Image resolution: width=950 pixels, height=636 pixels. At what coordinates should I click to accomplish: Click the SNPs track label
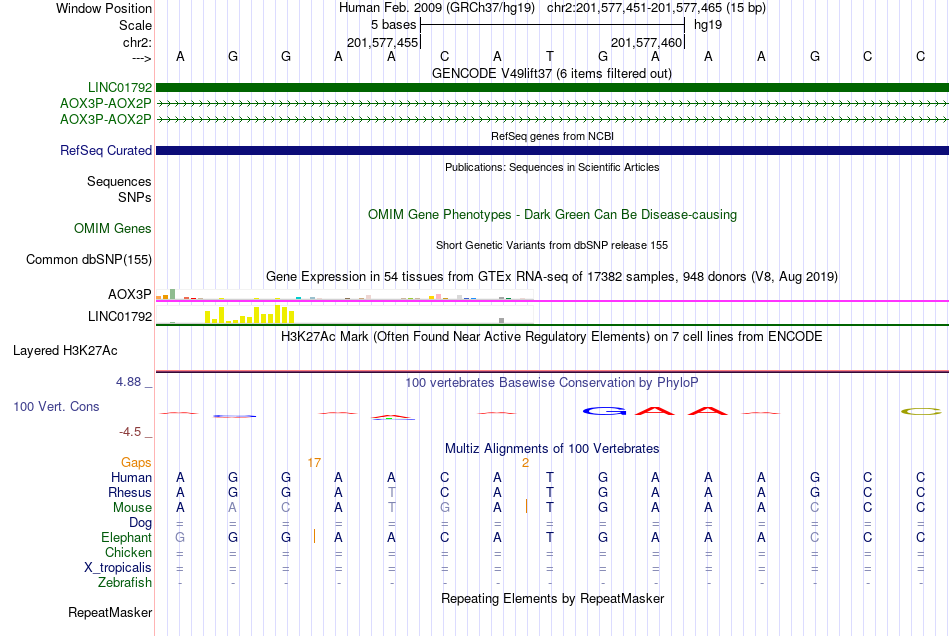(135, 197)
